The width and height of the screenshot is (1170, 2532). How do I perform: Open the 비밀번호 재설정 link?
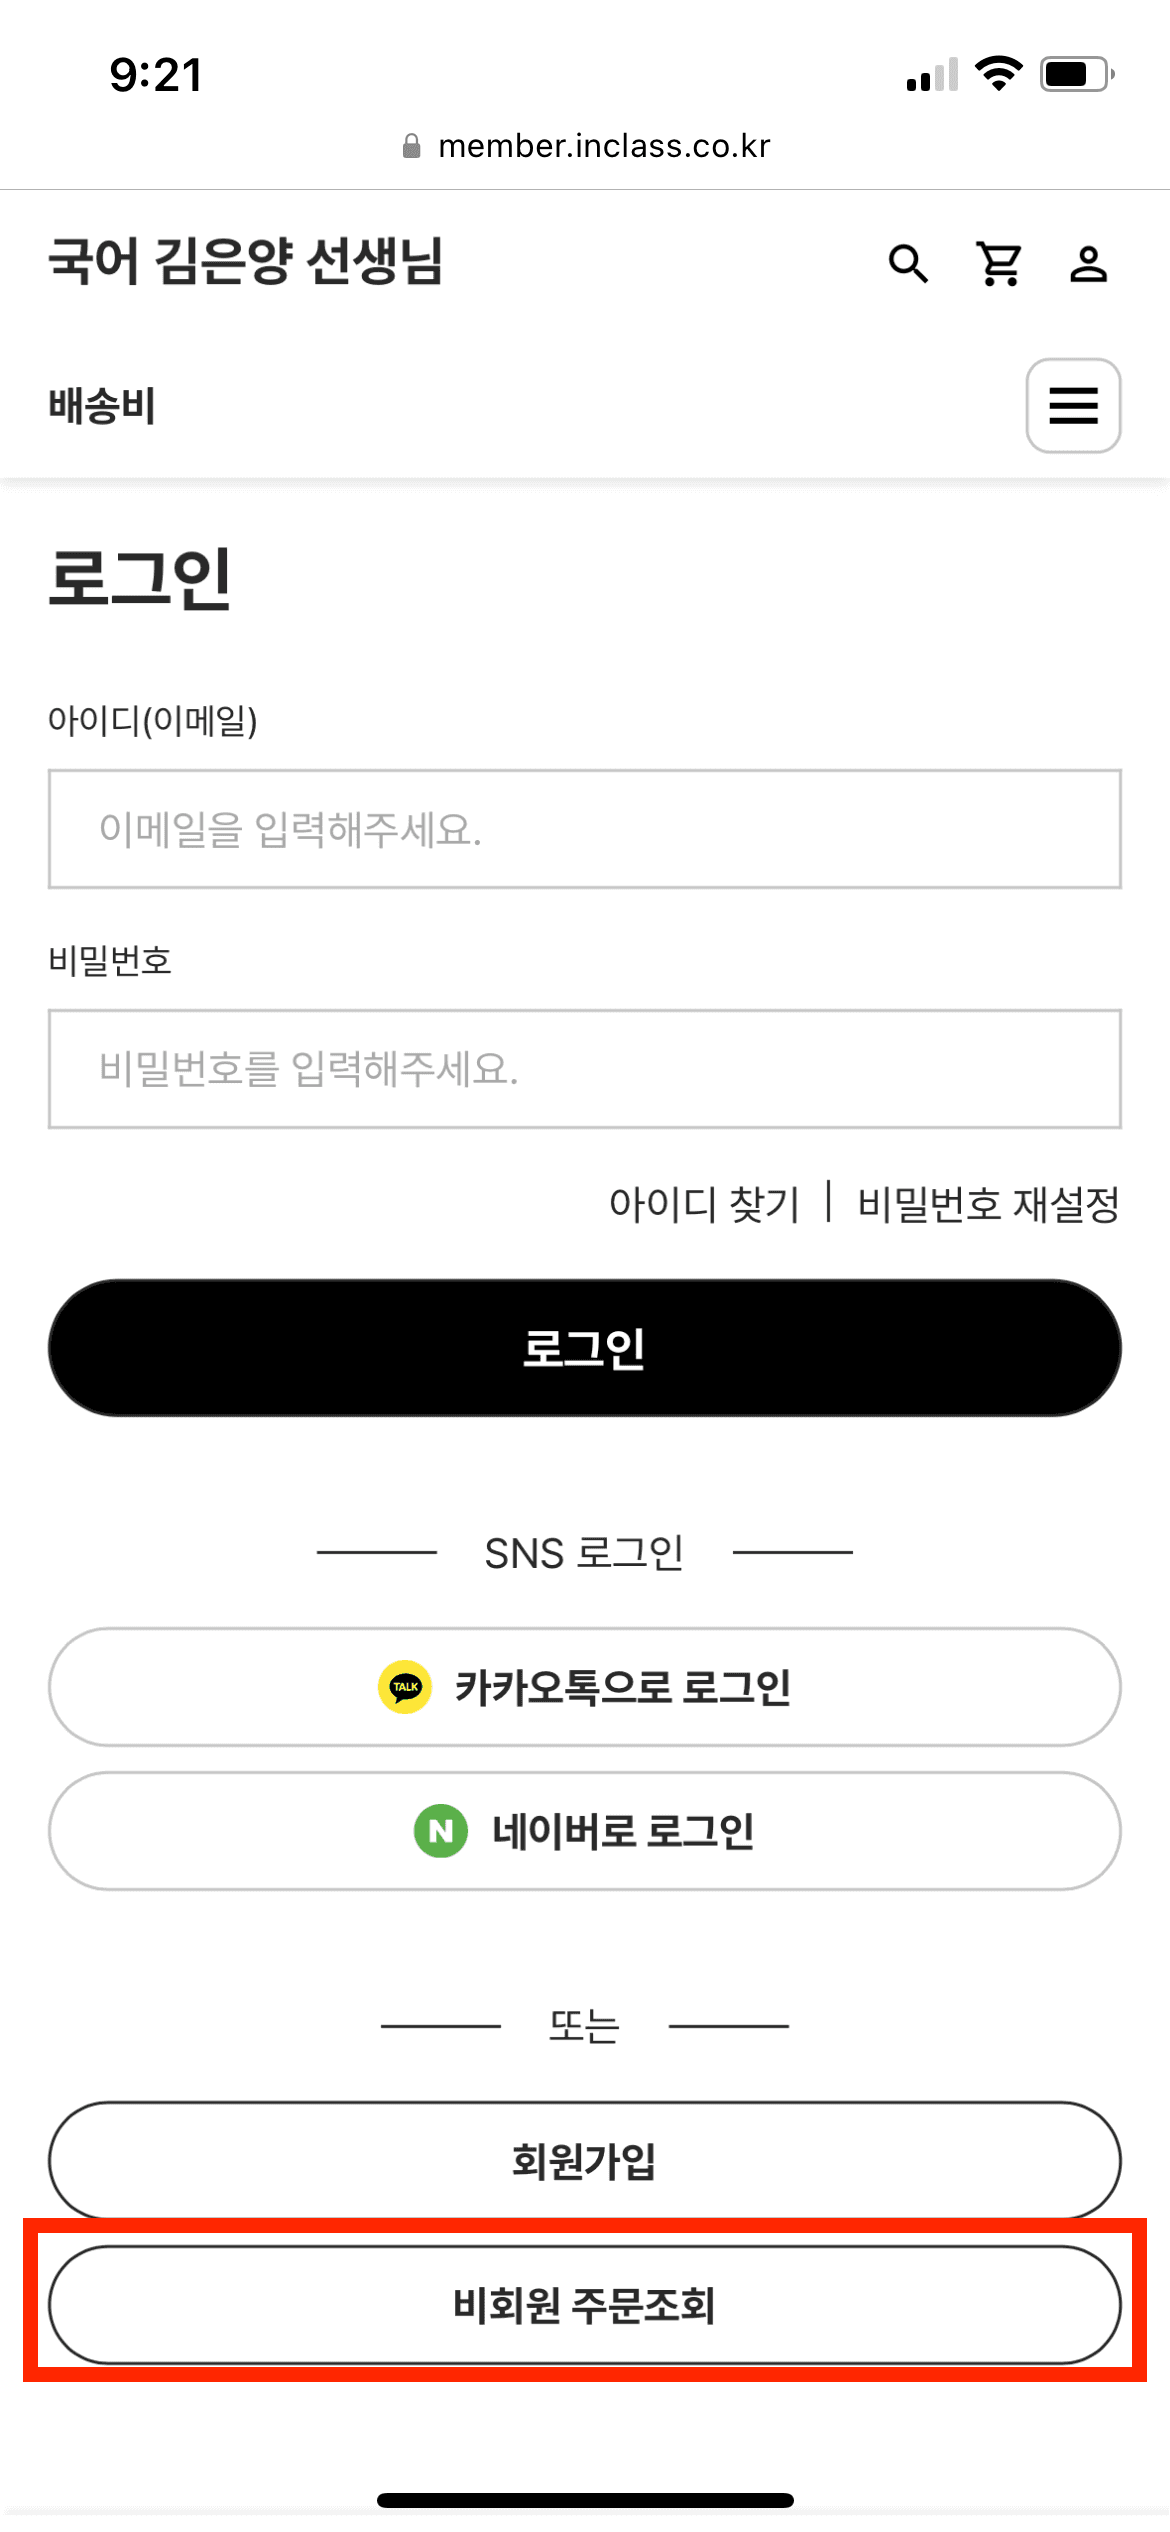pos(988,1203)
